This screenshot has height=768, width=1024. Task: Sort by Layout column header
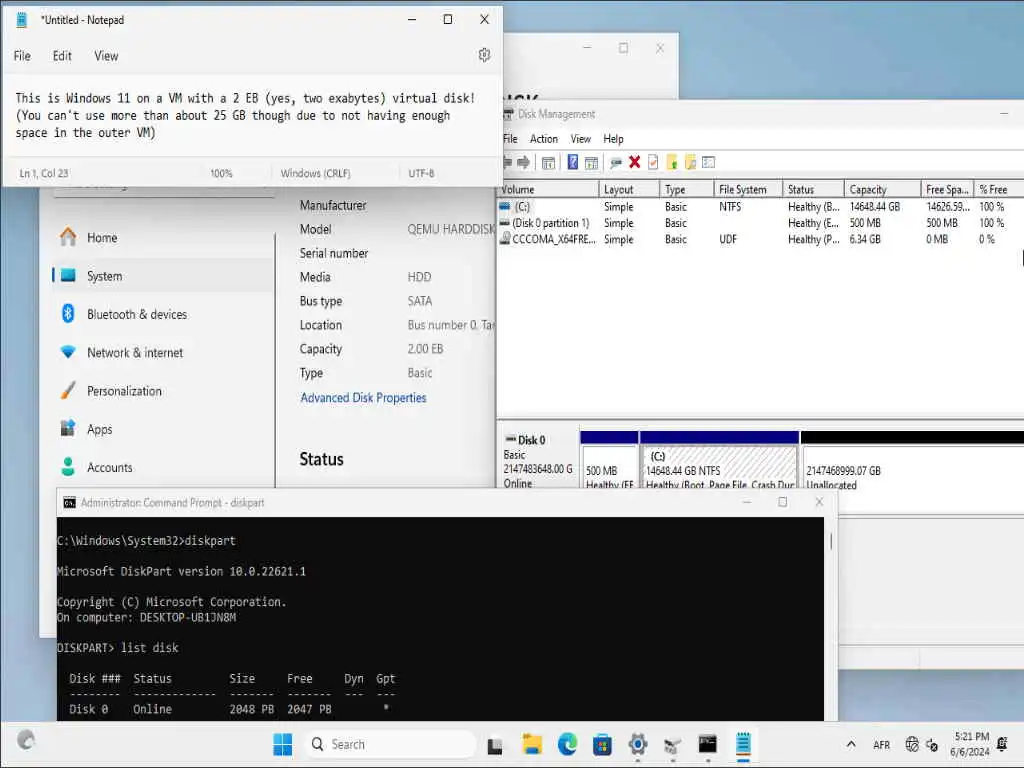pyautogui.click(x=629, y=189)
